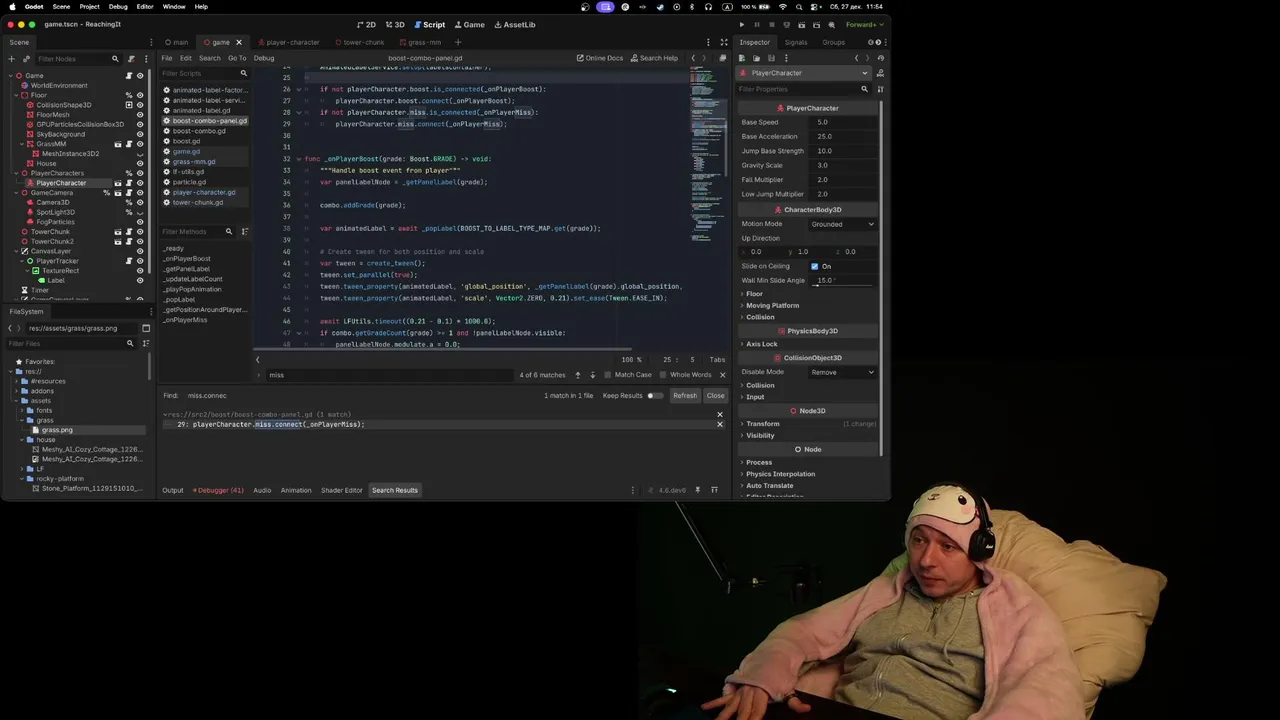Open the Online Docs

click(x=600, y=58)
